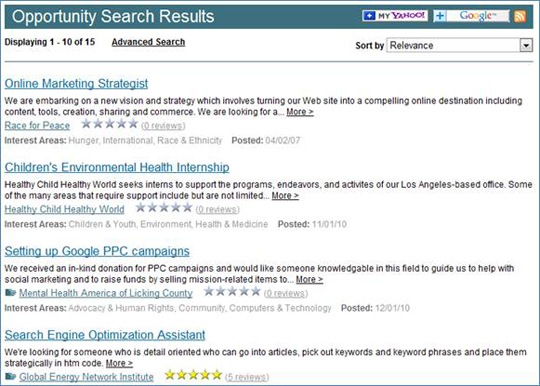Click flag icon beside Mental Health America
Viewport: 540px width, 386px height.
click(11, 293)
